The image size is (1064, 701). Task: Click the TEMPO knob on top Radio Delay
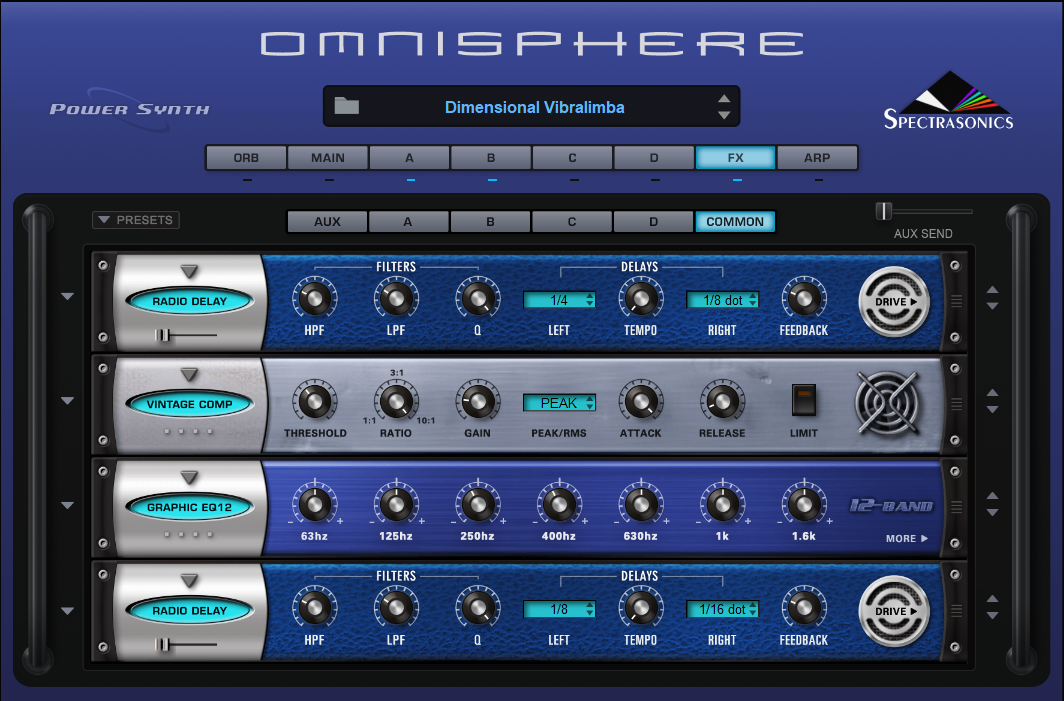641,298
